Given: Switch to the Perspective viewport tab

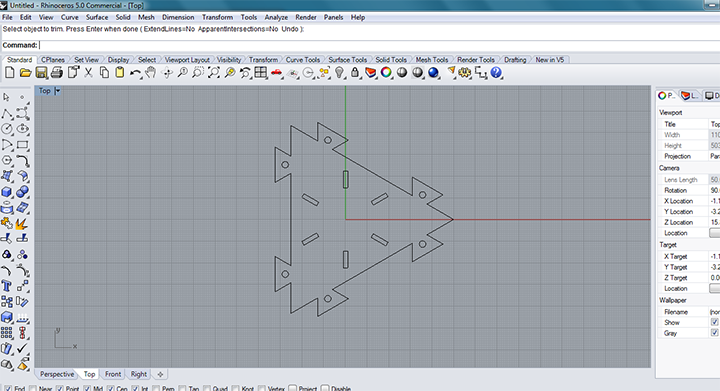Looking at the screenshot, I should point(57,374).
